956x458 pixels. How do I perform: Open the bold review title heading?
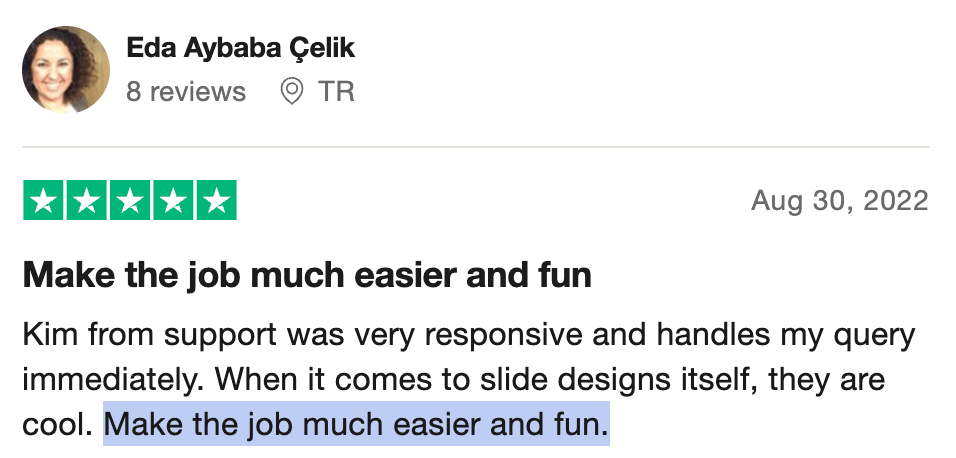point(307,276)
